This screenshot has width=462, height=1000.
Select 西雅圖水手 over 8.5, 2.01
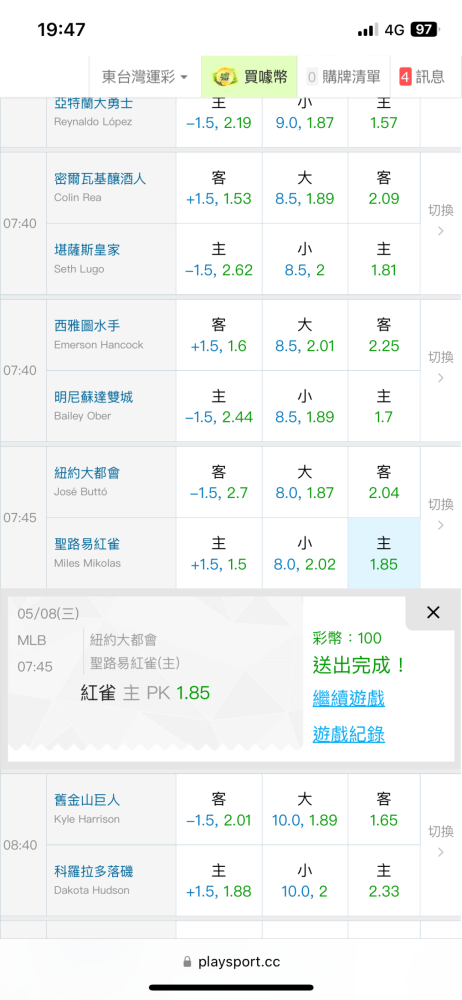304,335
